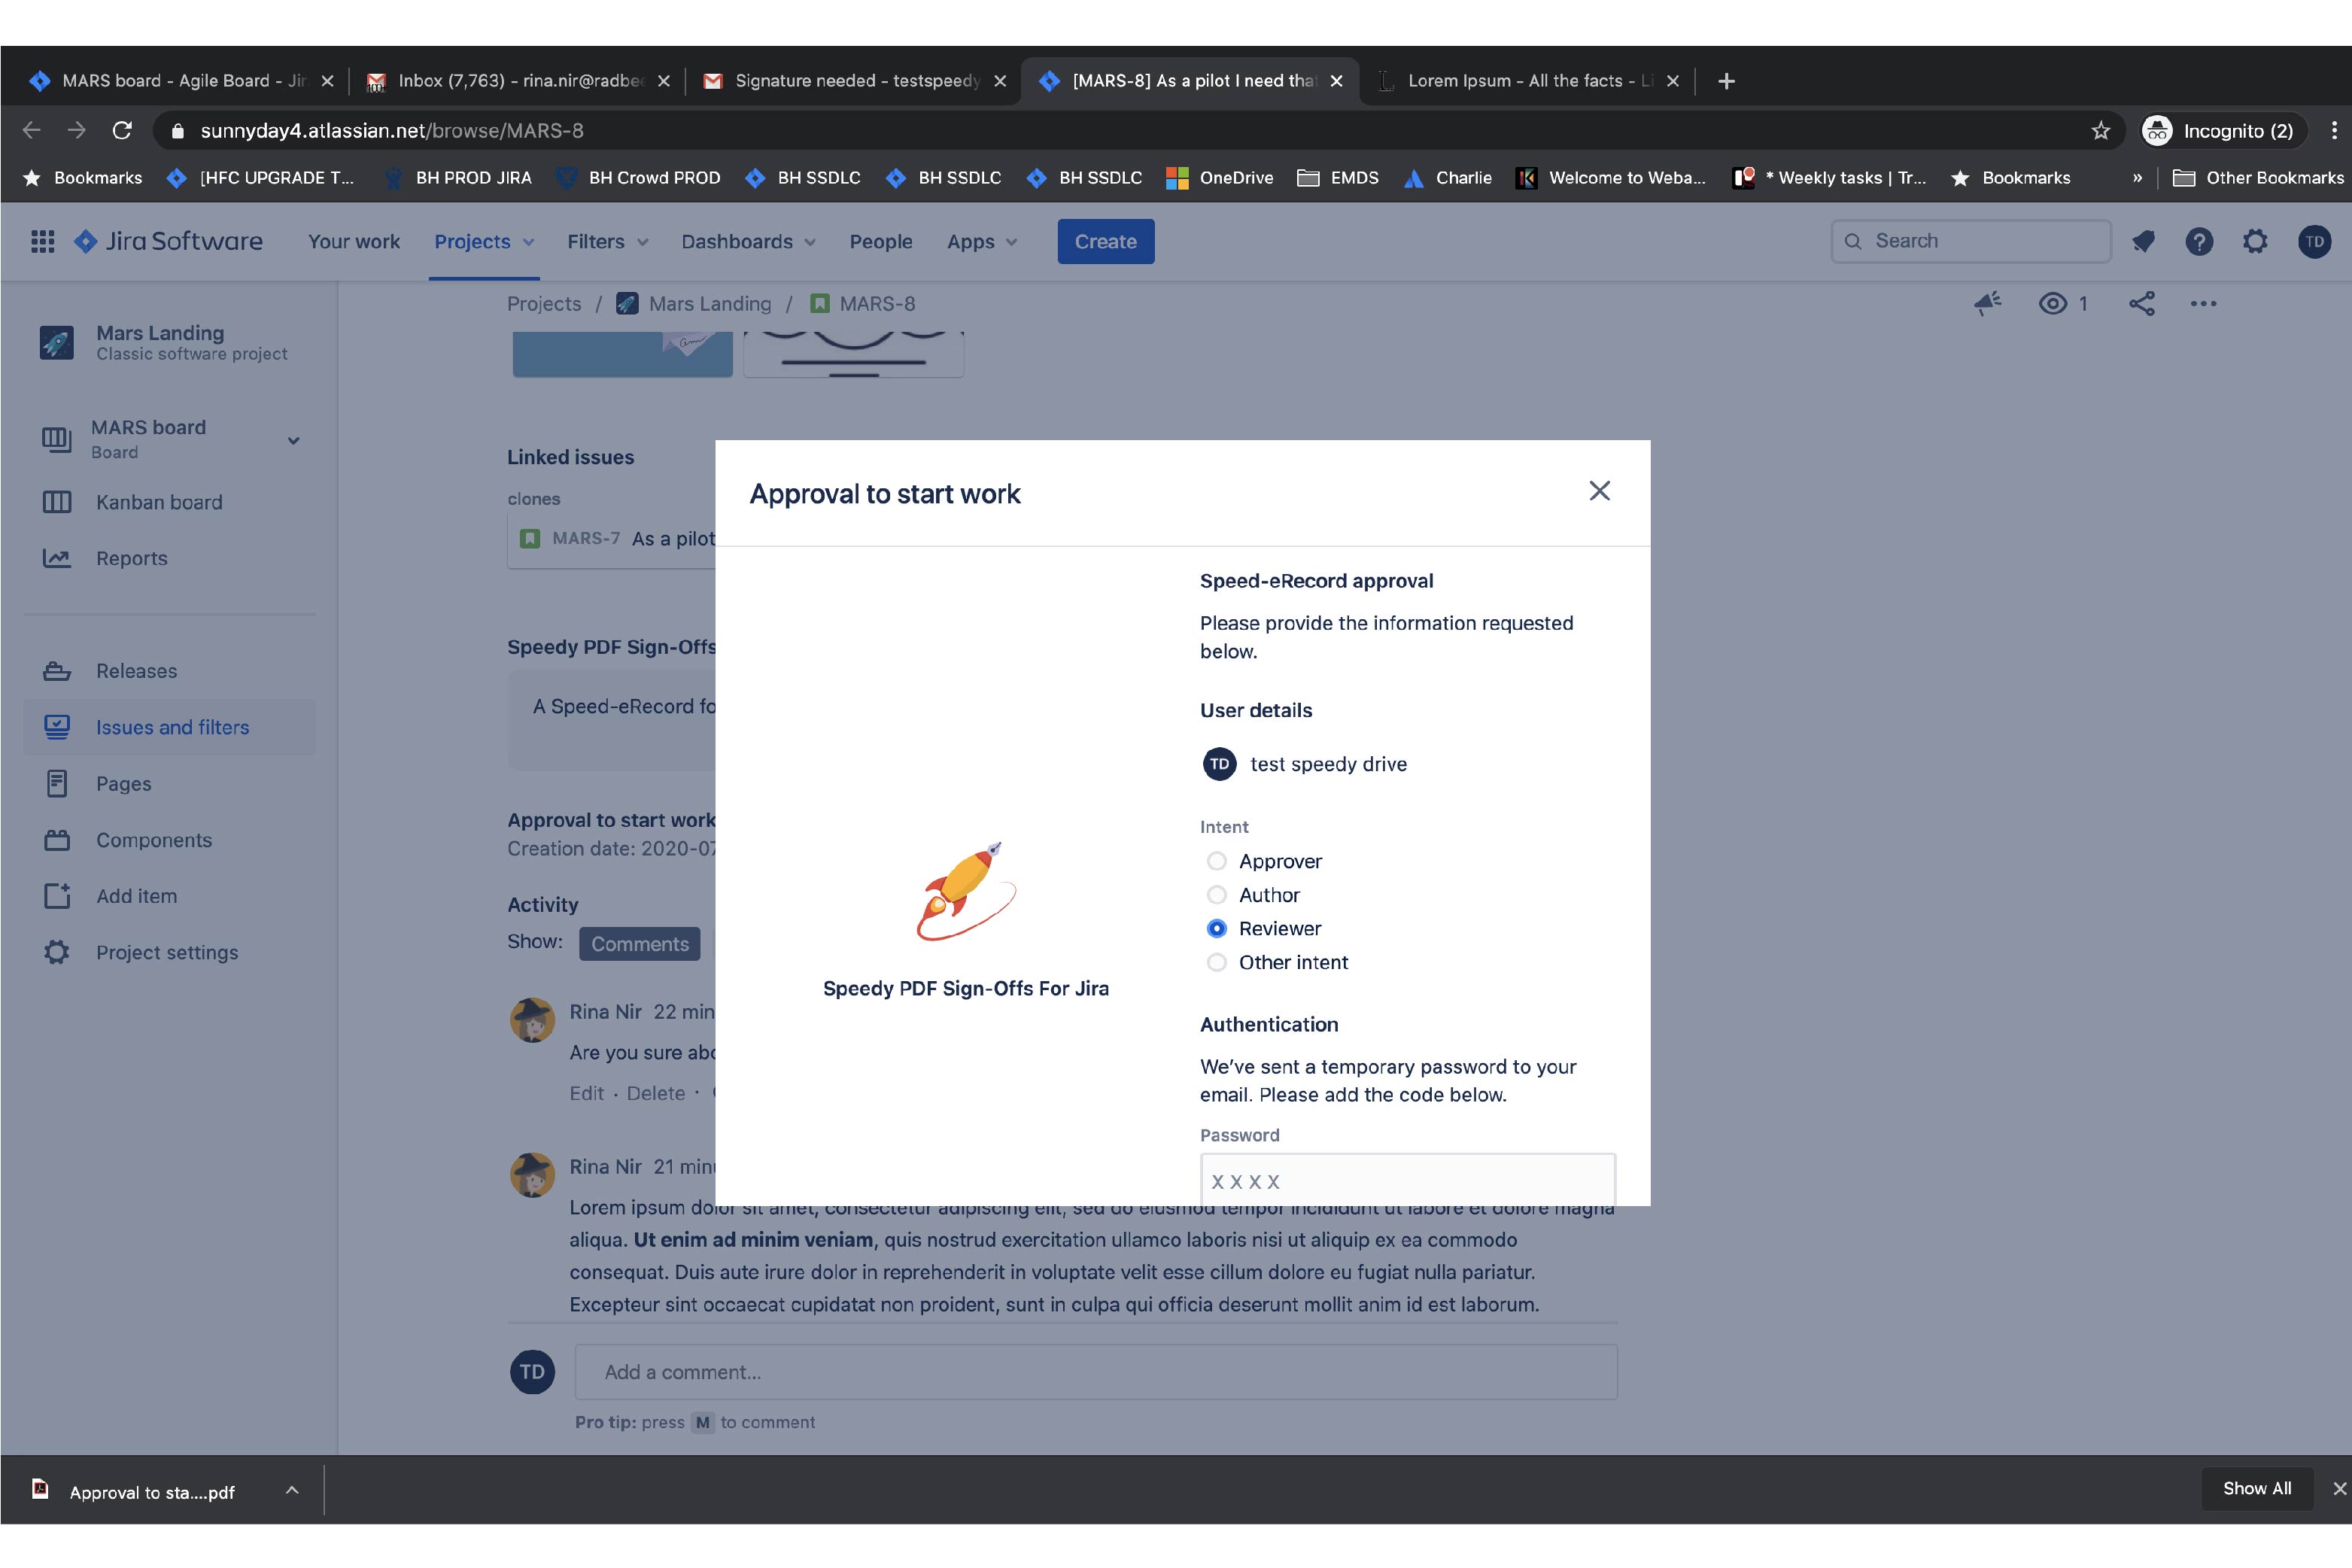
Task: Open Reports in project sidebar
Action: 131,558
